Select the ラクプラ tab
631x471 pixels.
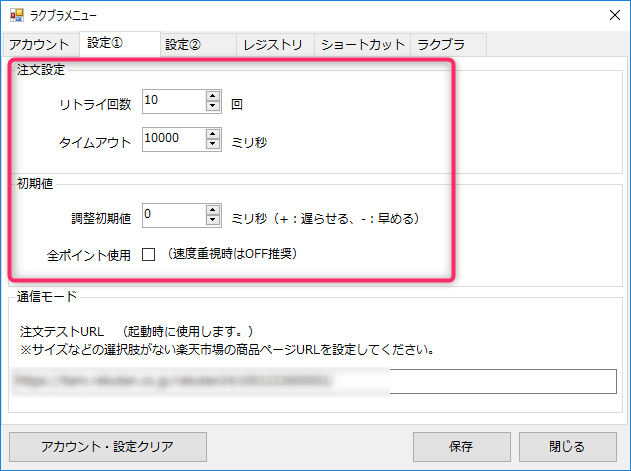coord(440,45)
